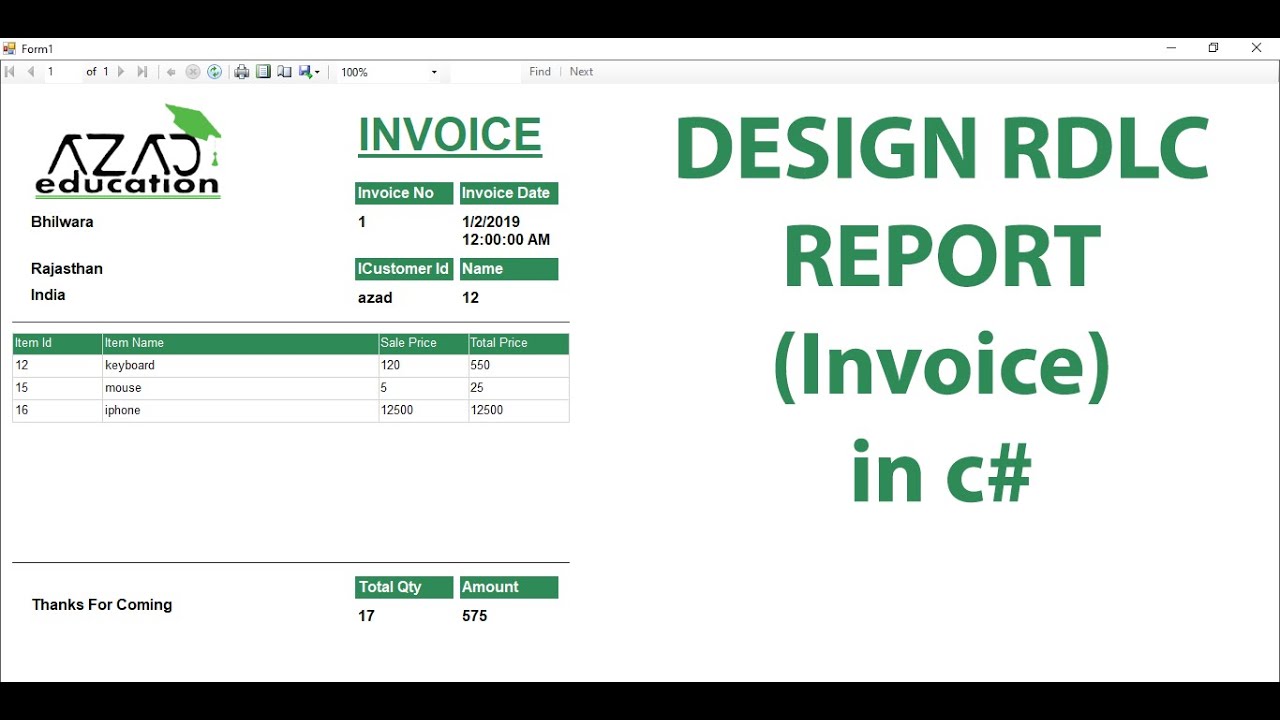1280x720 pixels.
Task: Click the INVOICE heading
Action: tap(450, 136)
